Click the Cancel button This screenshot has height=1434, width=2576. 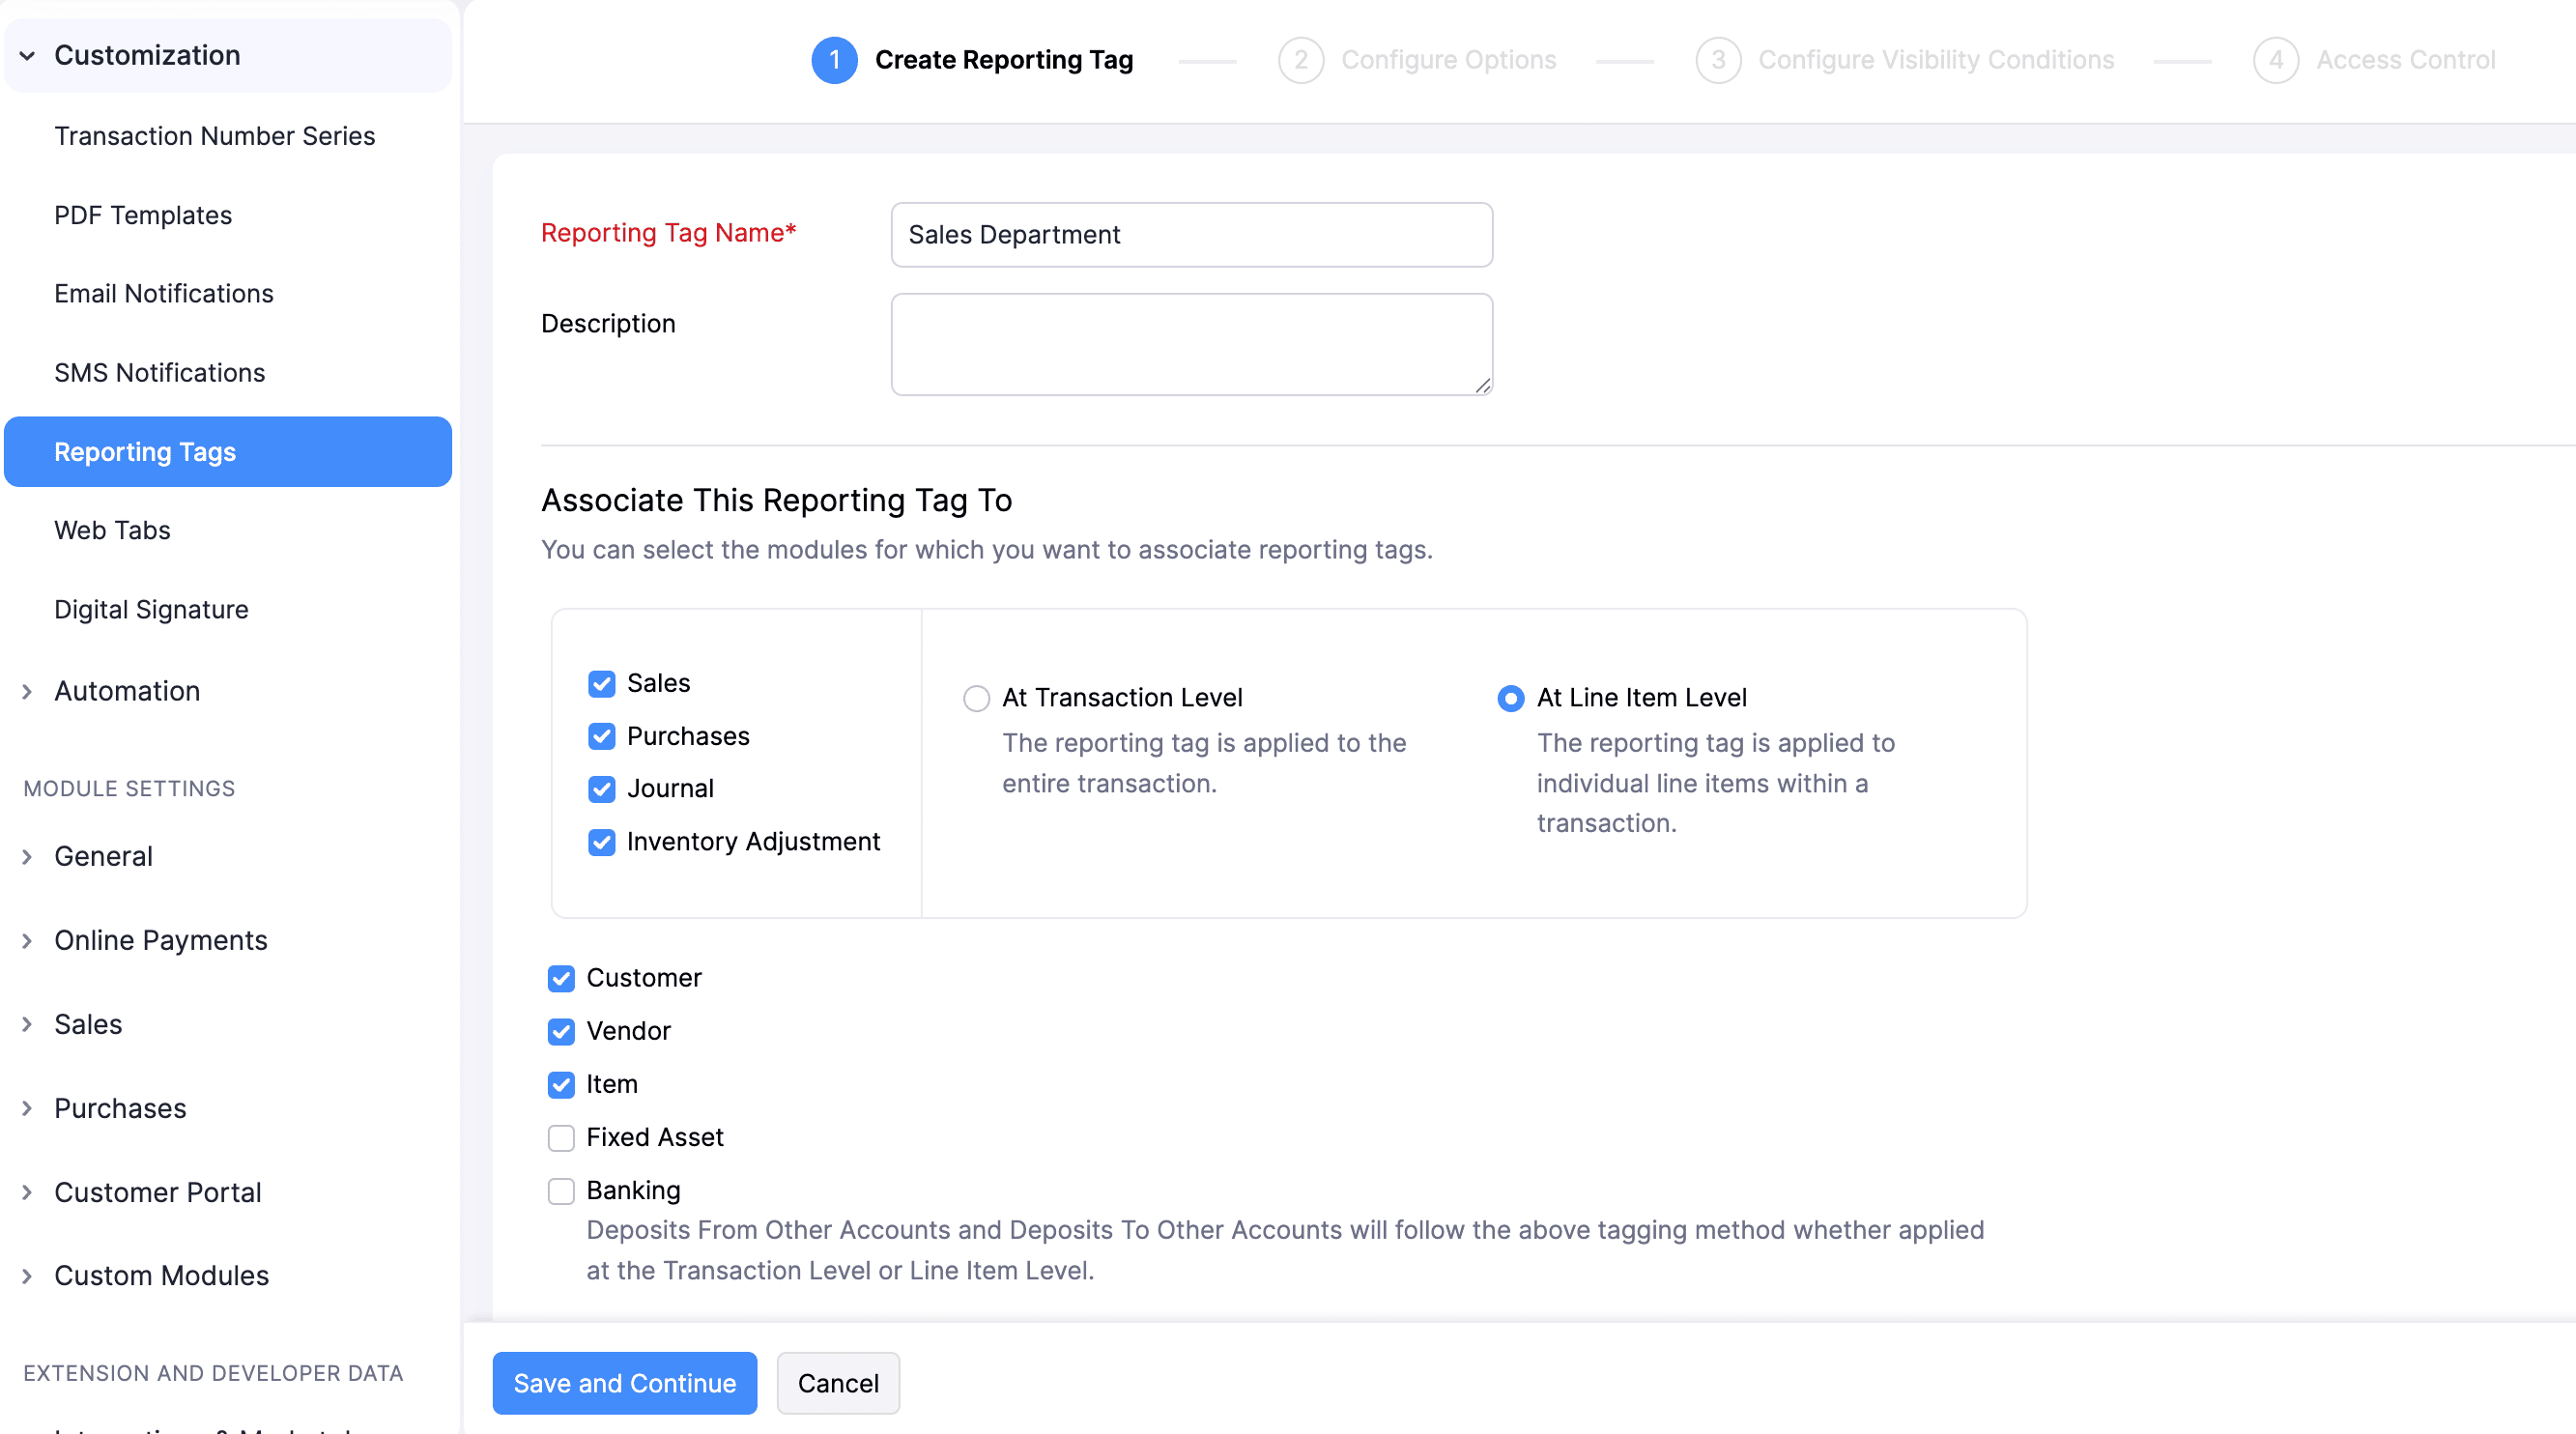coord(837,1383)
